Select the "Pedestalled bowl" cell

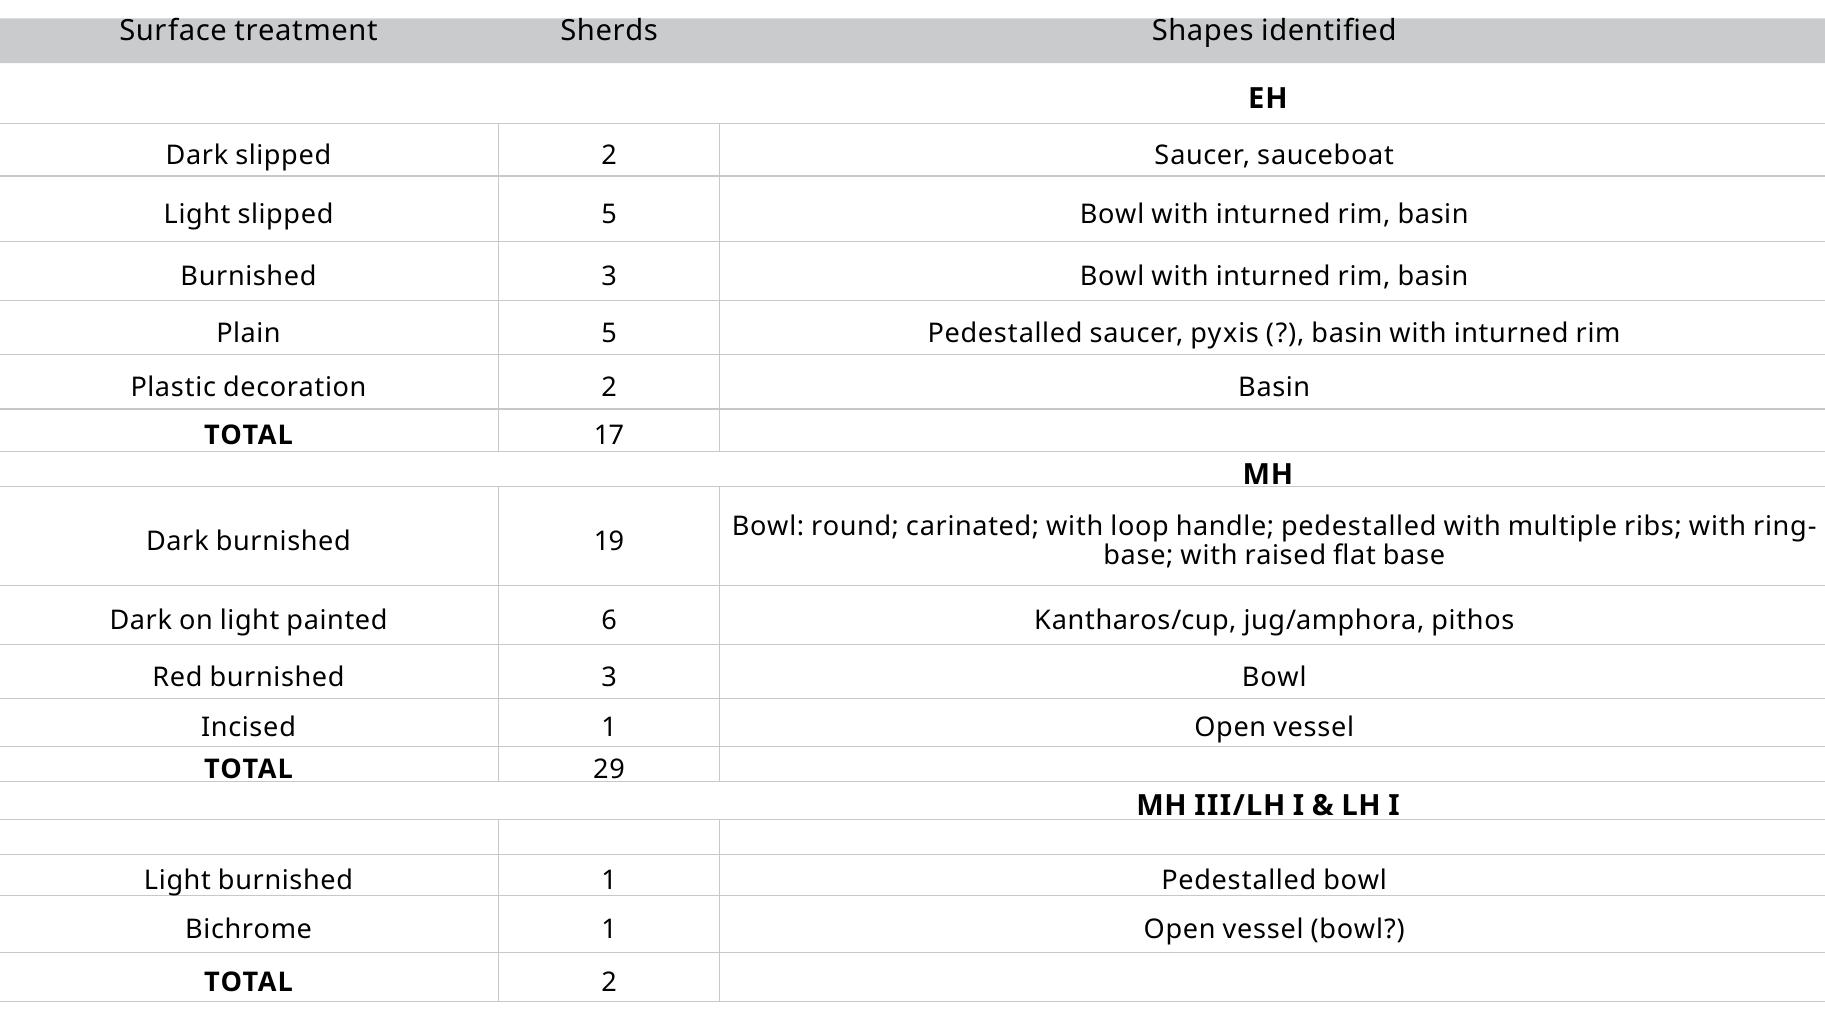pos(1273,879)
